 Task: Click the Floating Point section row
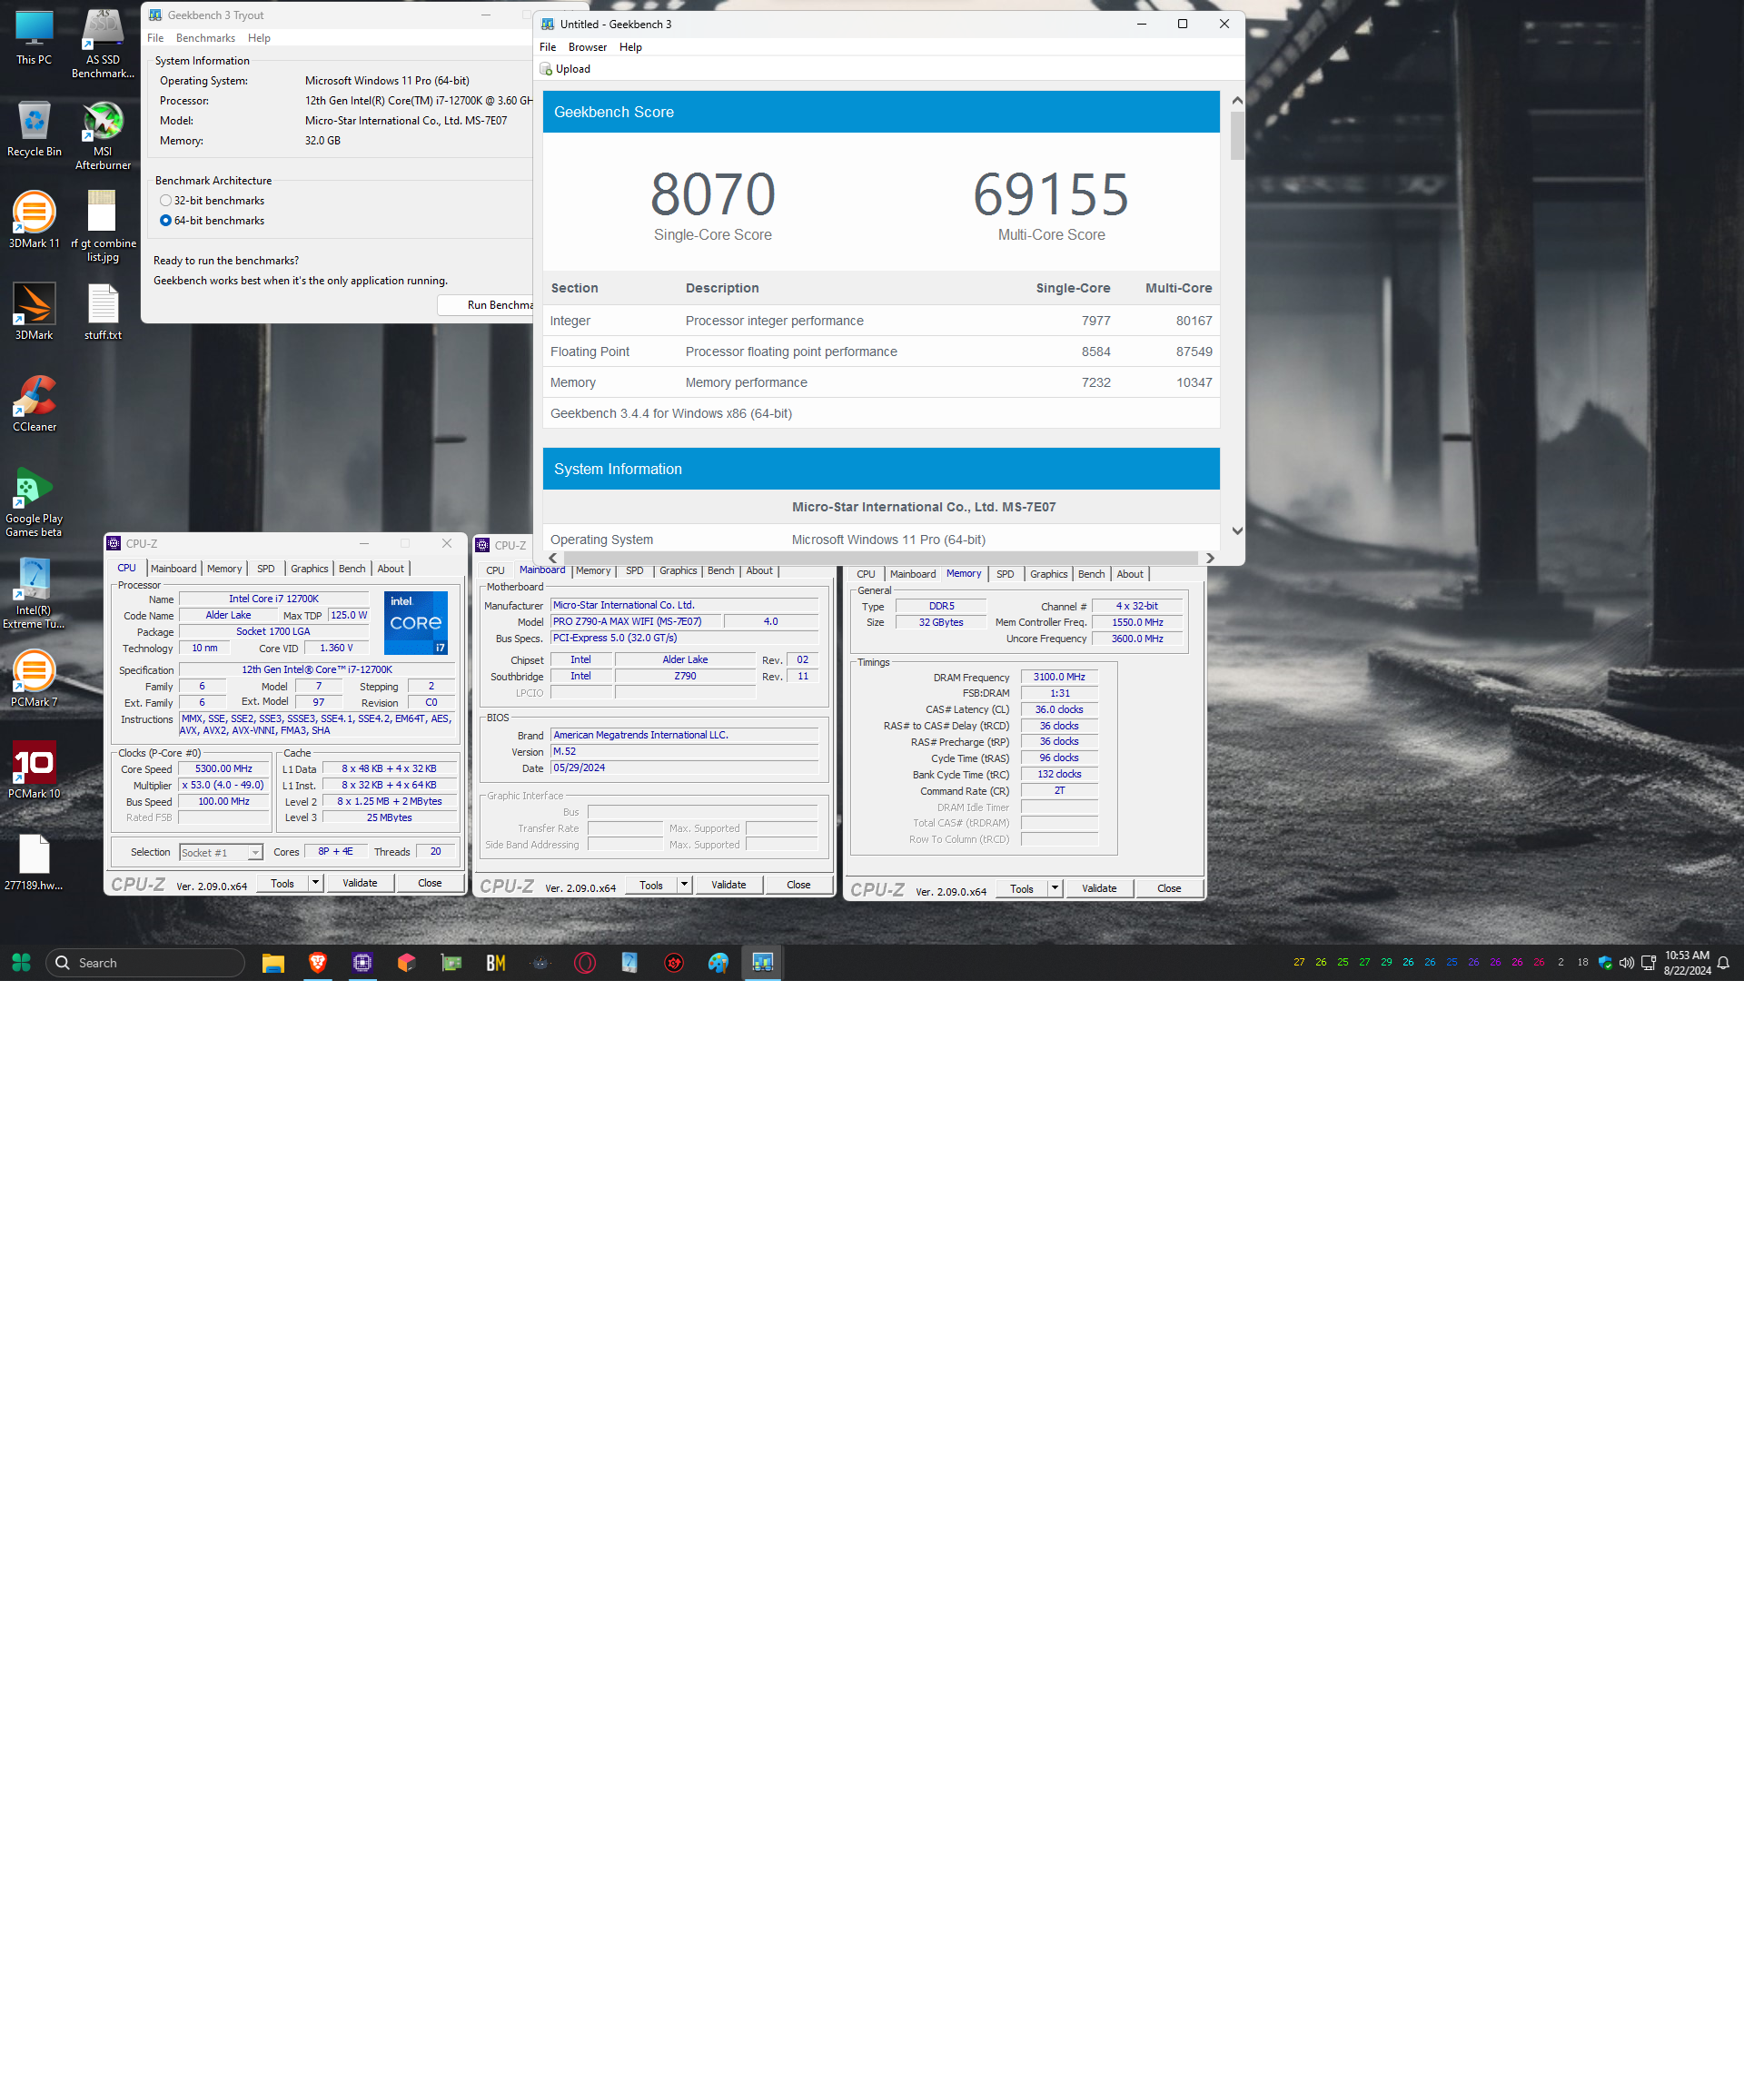[881, 352]
